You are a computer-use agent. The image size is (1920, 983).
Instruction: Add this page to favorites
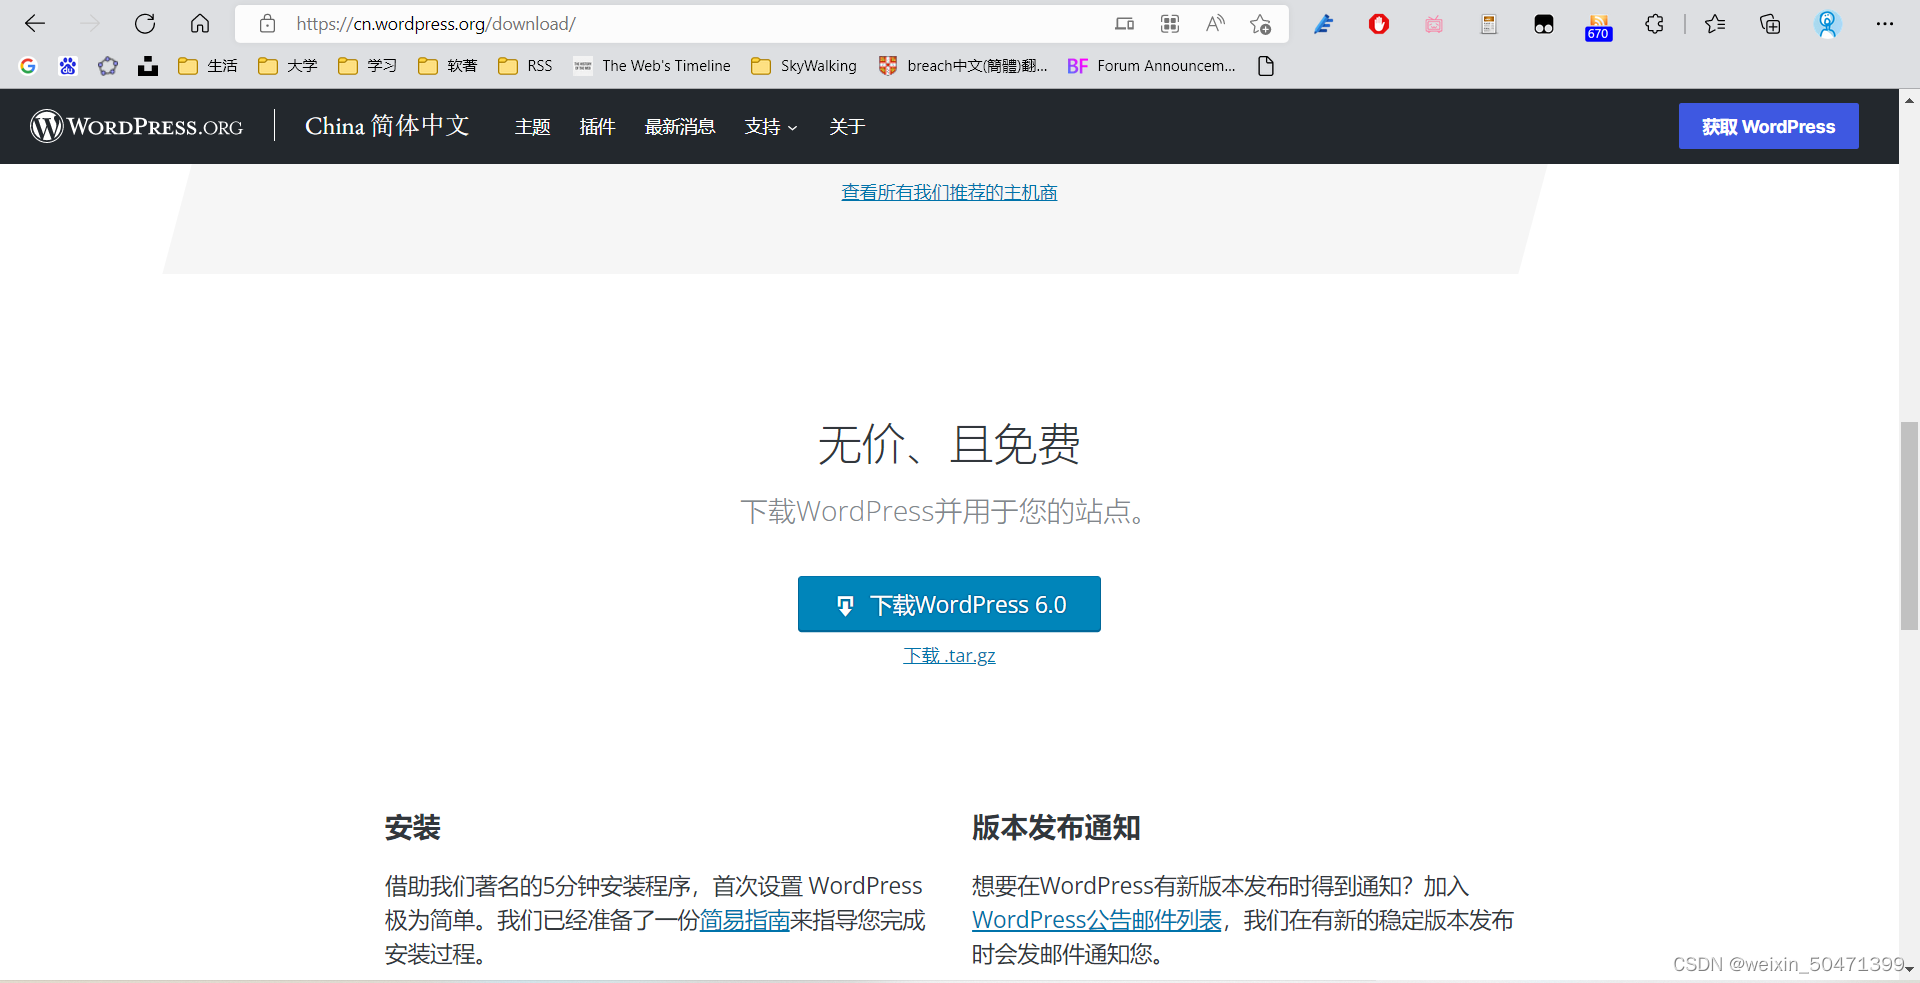[x=1260, y=23]
